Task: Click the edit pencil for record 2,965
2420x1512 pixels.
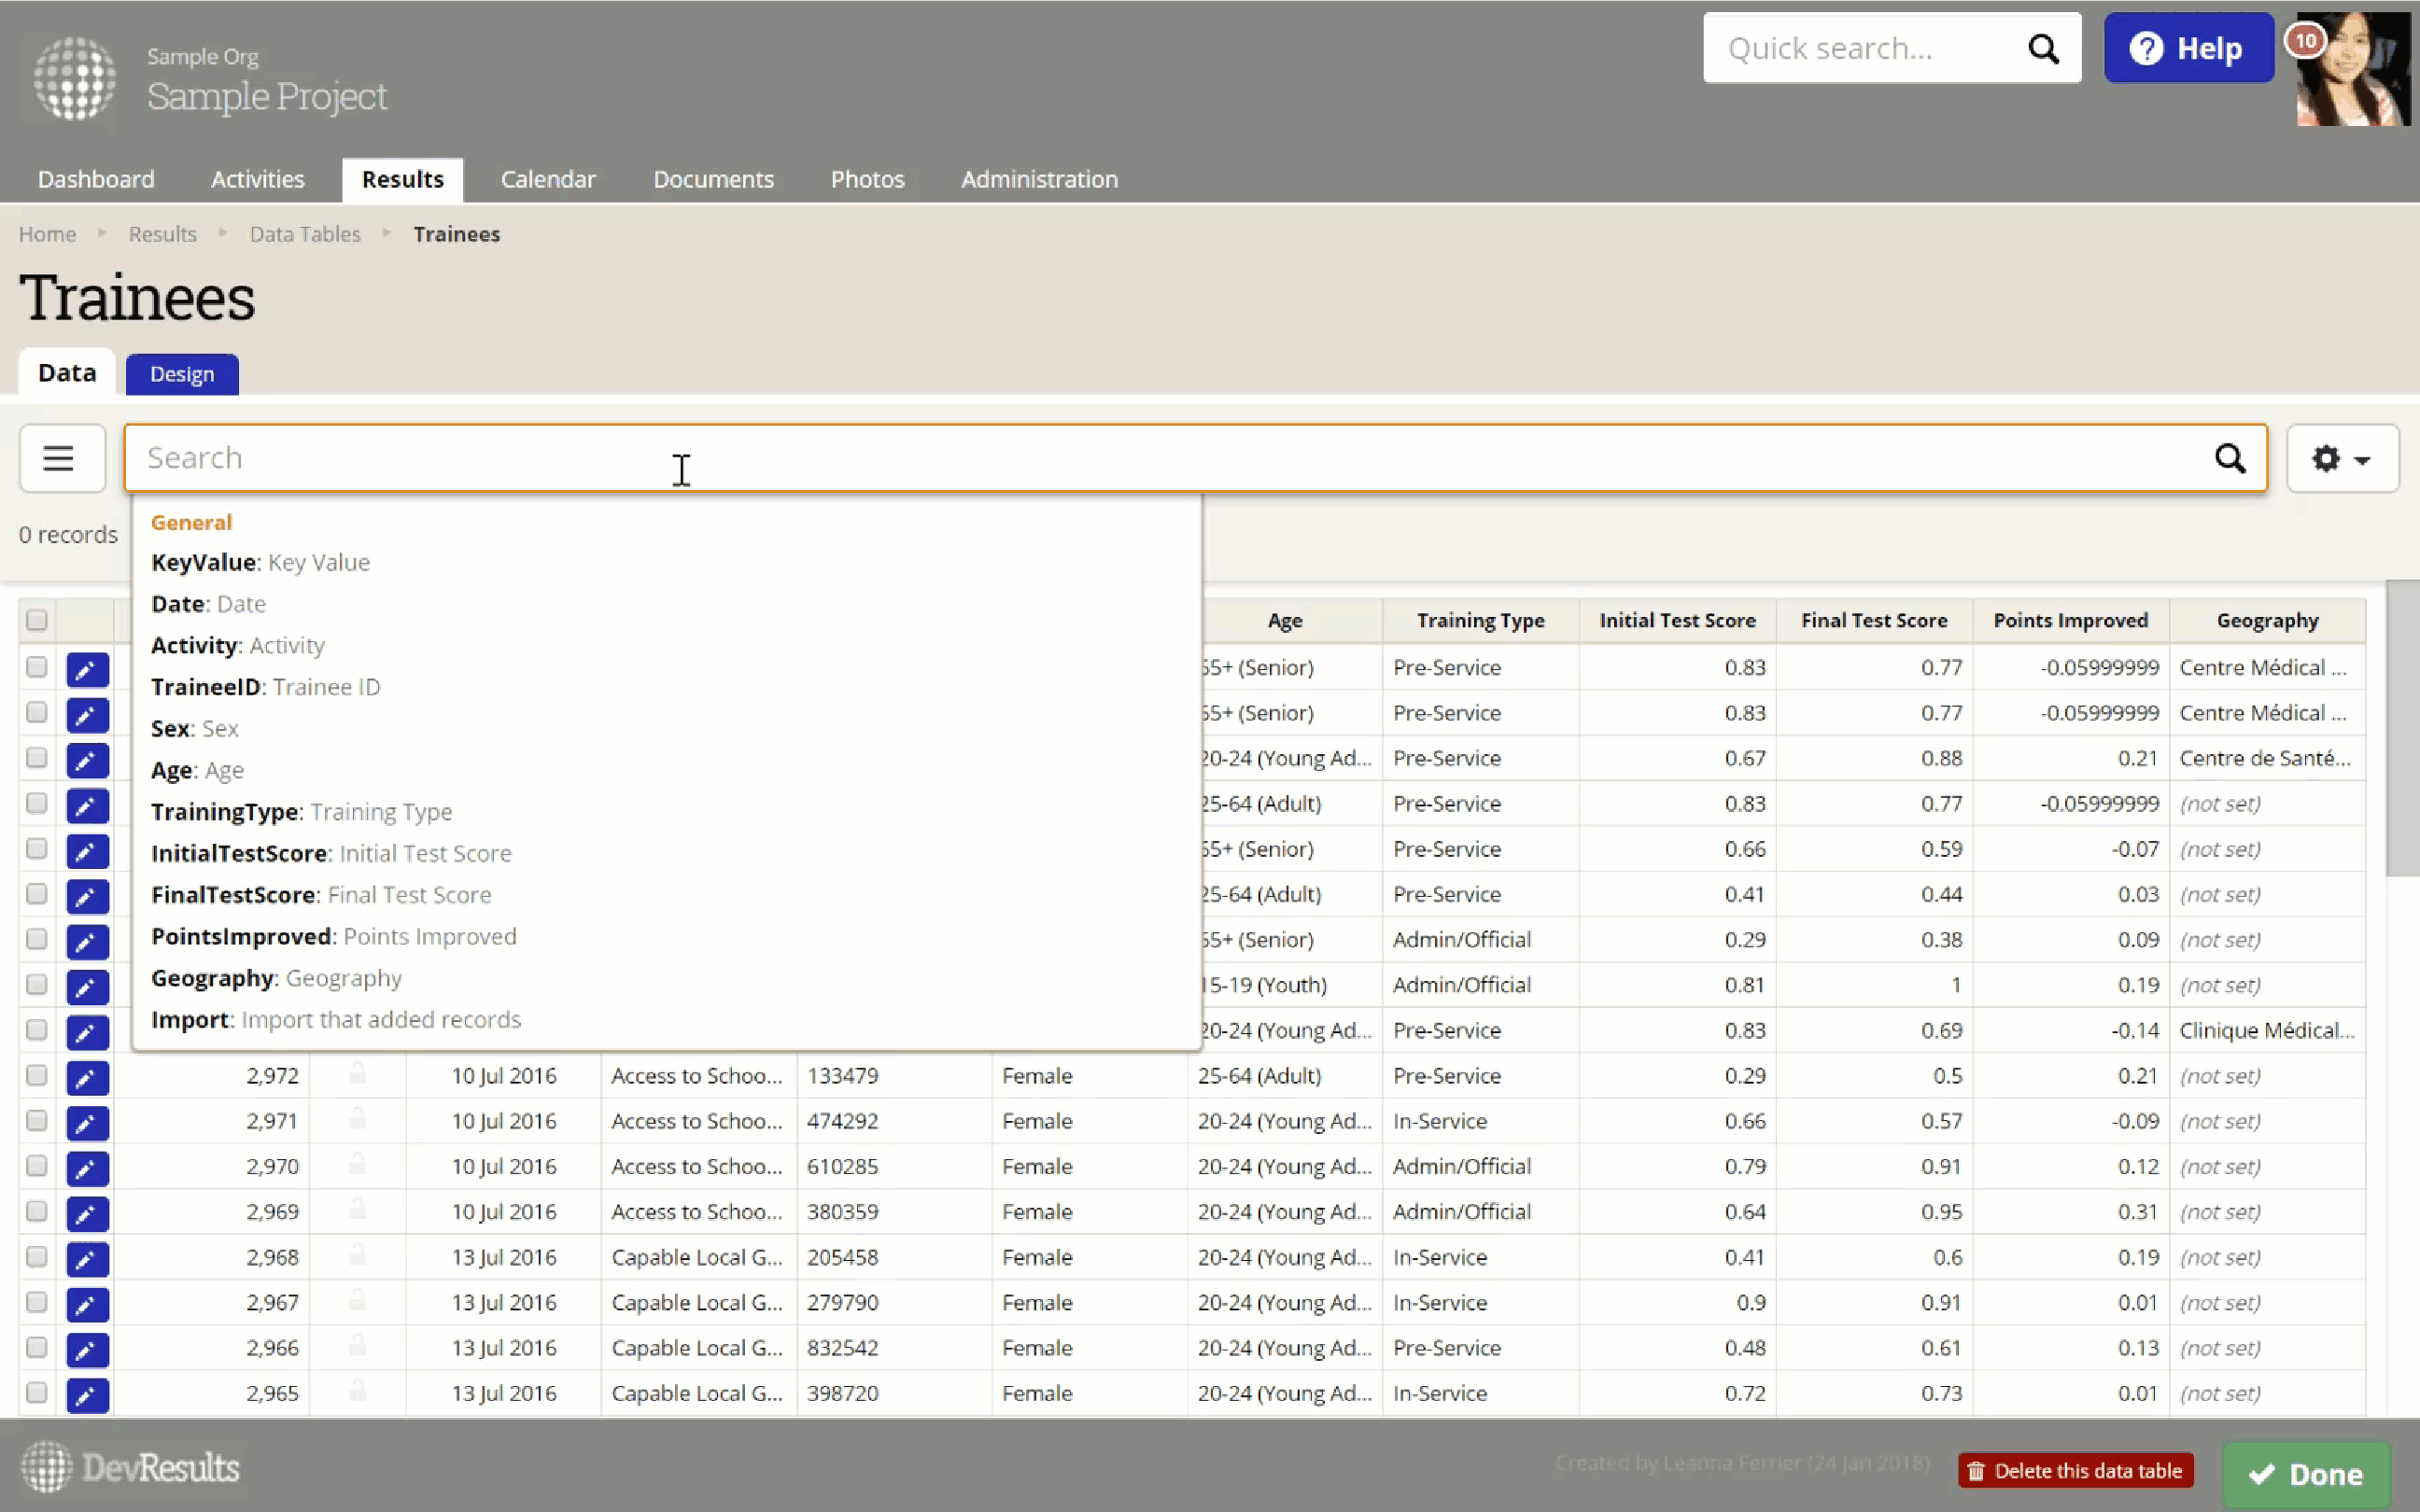Action: point(87,1394)
